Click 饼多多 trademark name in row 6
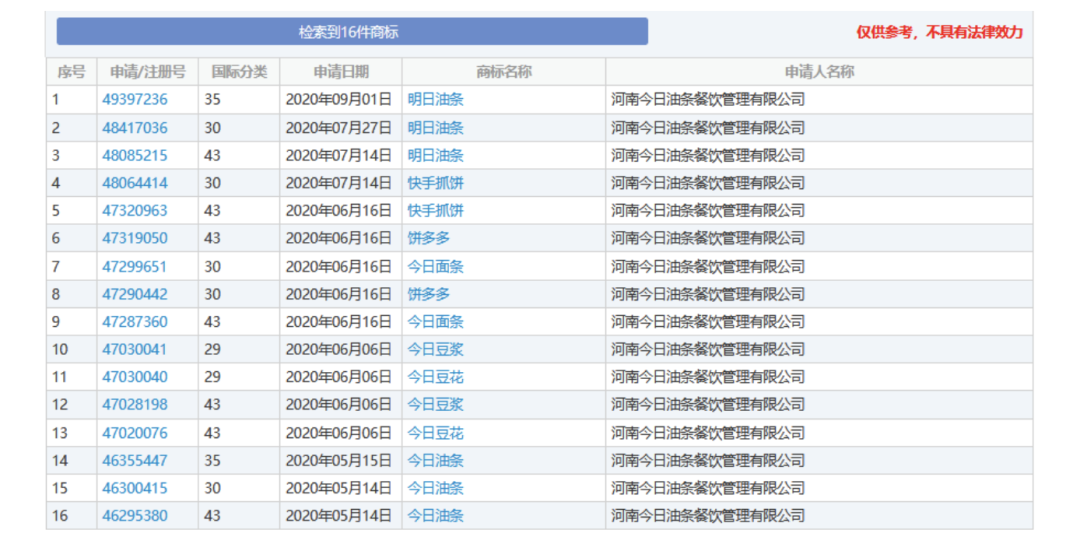This screenshot has height=551, width=1080. pos(429,238)
